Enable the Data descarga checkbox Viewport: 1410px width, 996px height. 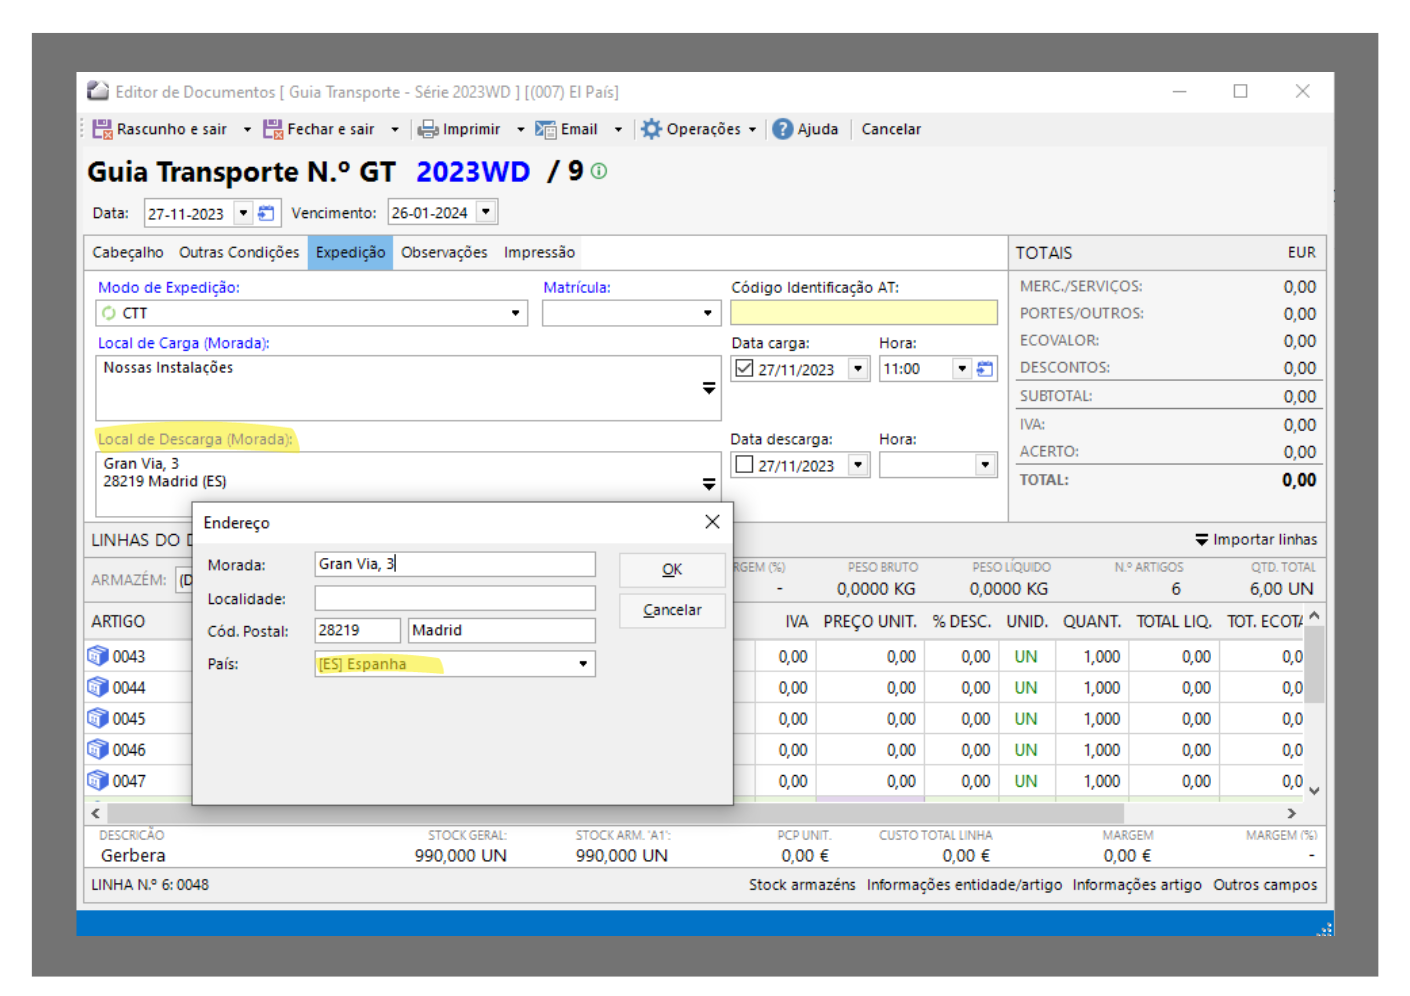(744, 465)
